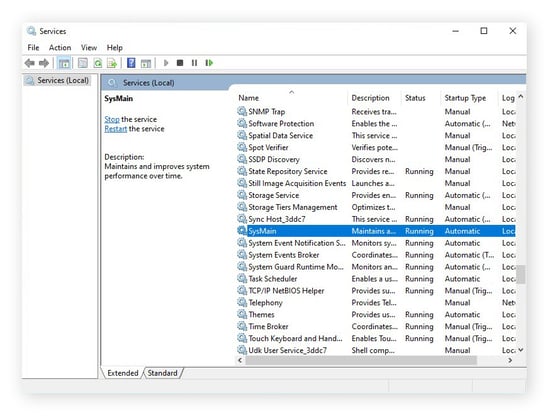Image resolution: width=550 pixels, height=419 pixels.
Task: Sort by the Description column header
Action: tap(375, 98)
